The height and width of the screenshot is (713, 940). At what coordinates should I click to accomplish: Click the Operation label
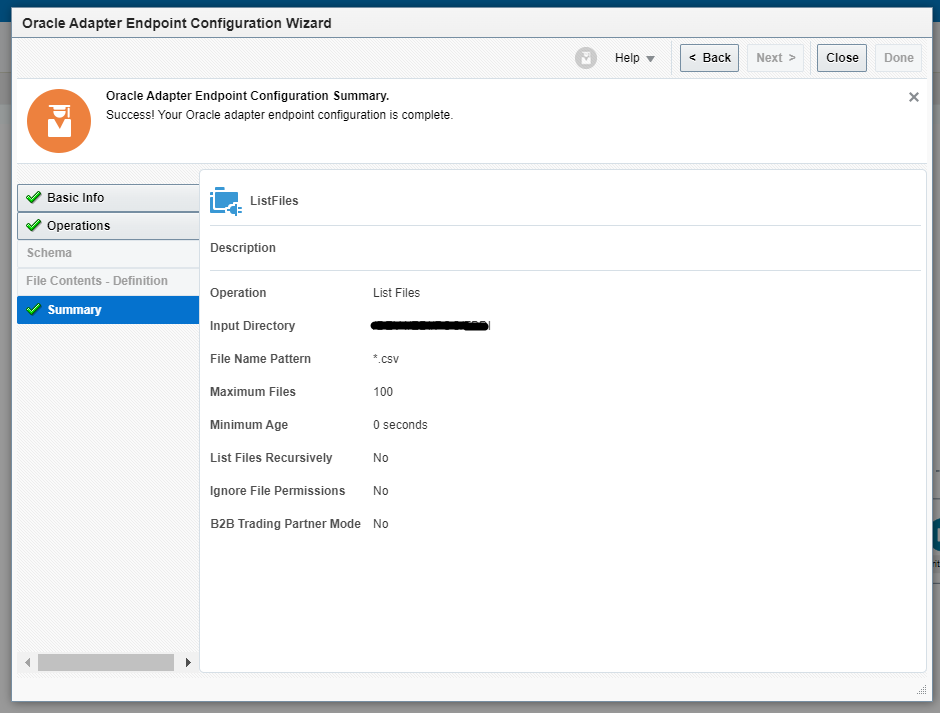(238, 293)
